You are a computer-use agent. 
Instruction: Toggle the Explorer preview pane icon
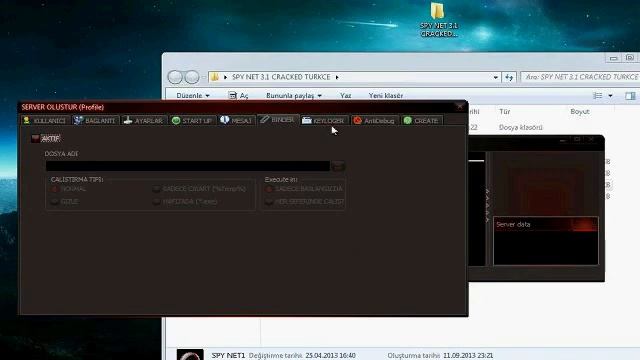[x=630, y=96]
